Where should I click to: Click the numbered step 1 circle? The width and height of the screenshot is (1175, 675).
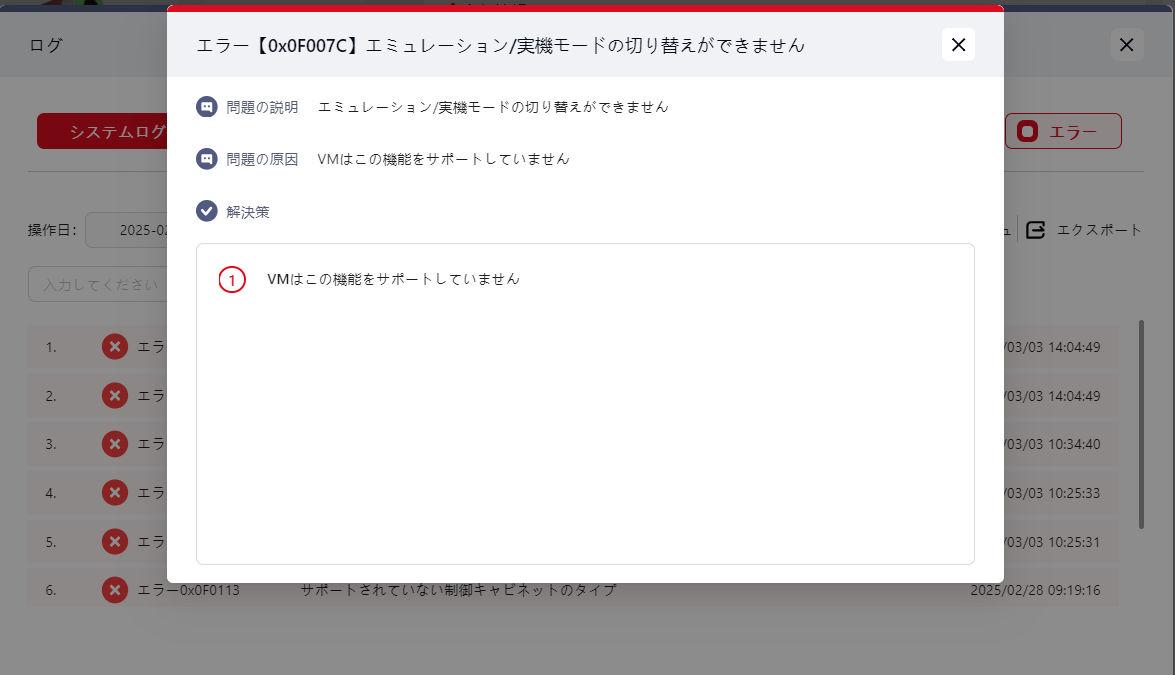[x=232, y=281]
